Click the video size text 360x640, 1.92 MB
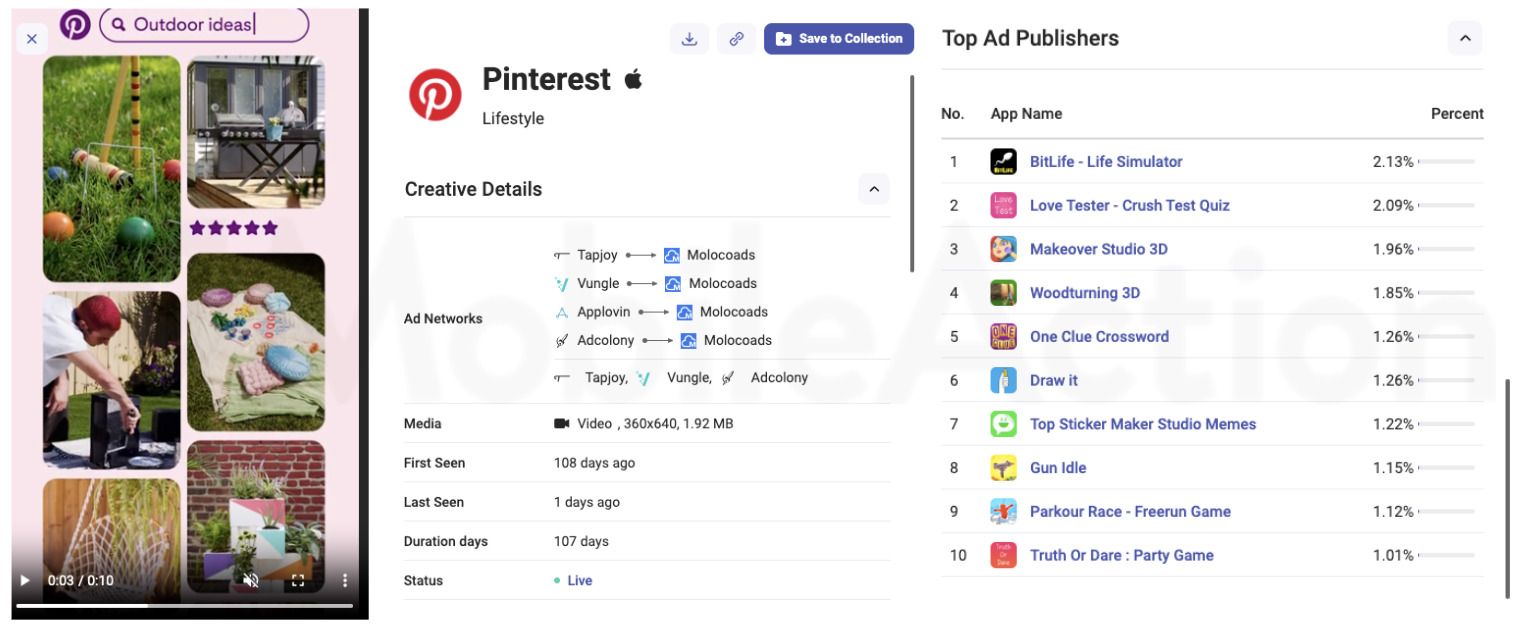Image resolution: width=1532 pixels, height=630 pixels. (678, 424)
